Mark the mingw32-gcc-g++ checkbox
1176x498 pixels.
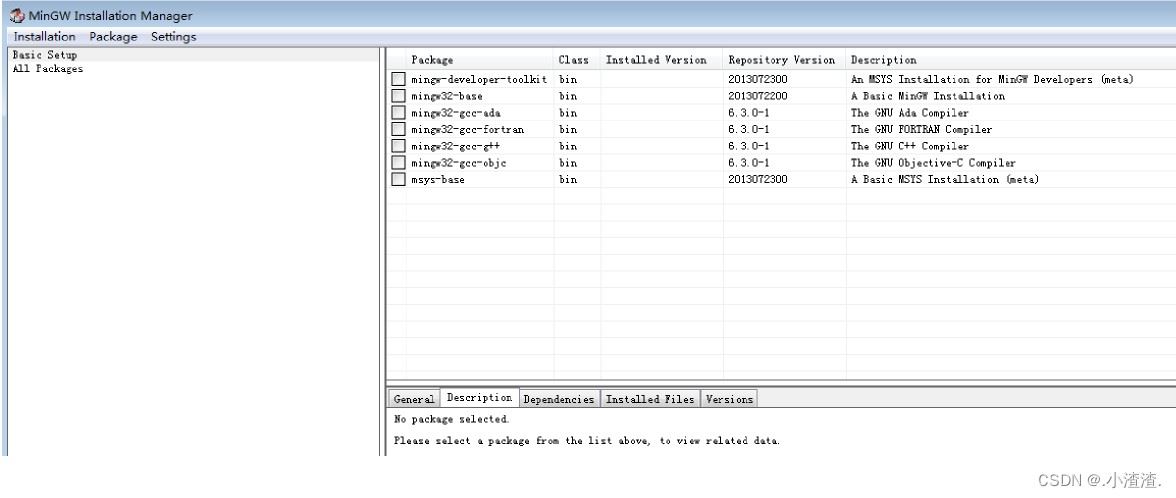pos(398,146)
